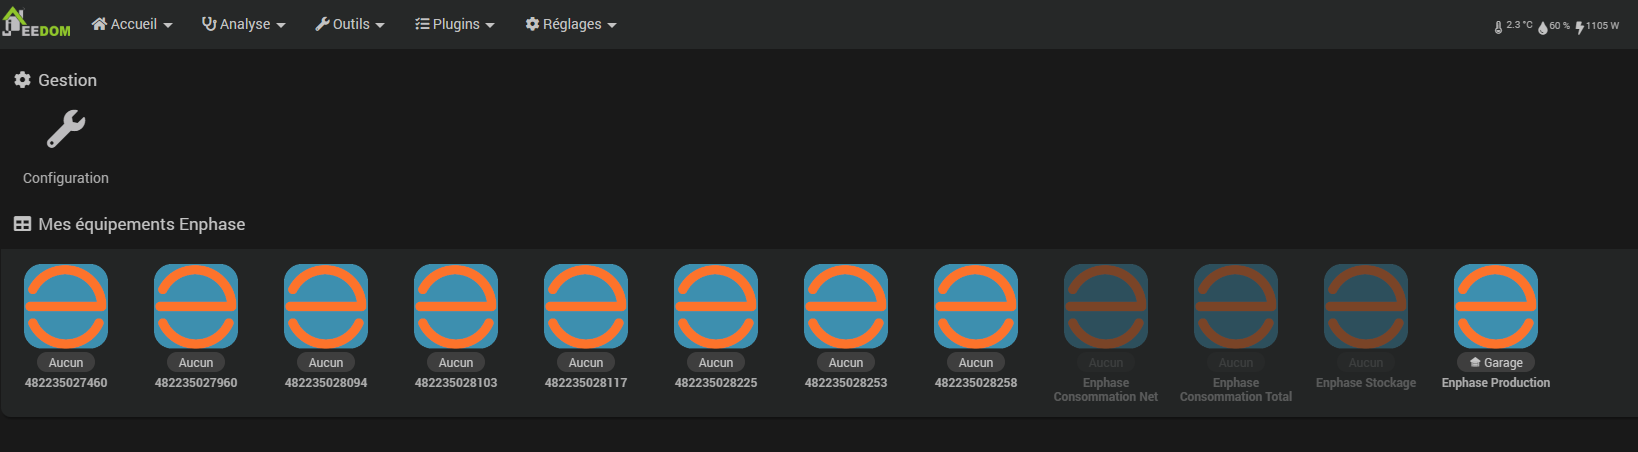This screenshot has width=1638, height=452.
Task: Open Enphase equipment 482235028253
Action: pos(846,306)
